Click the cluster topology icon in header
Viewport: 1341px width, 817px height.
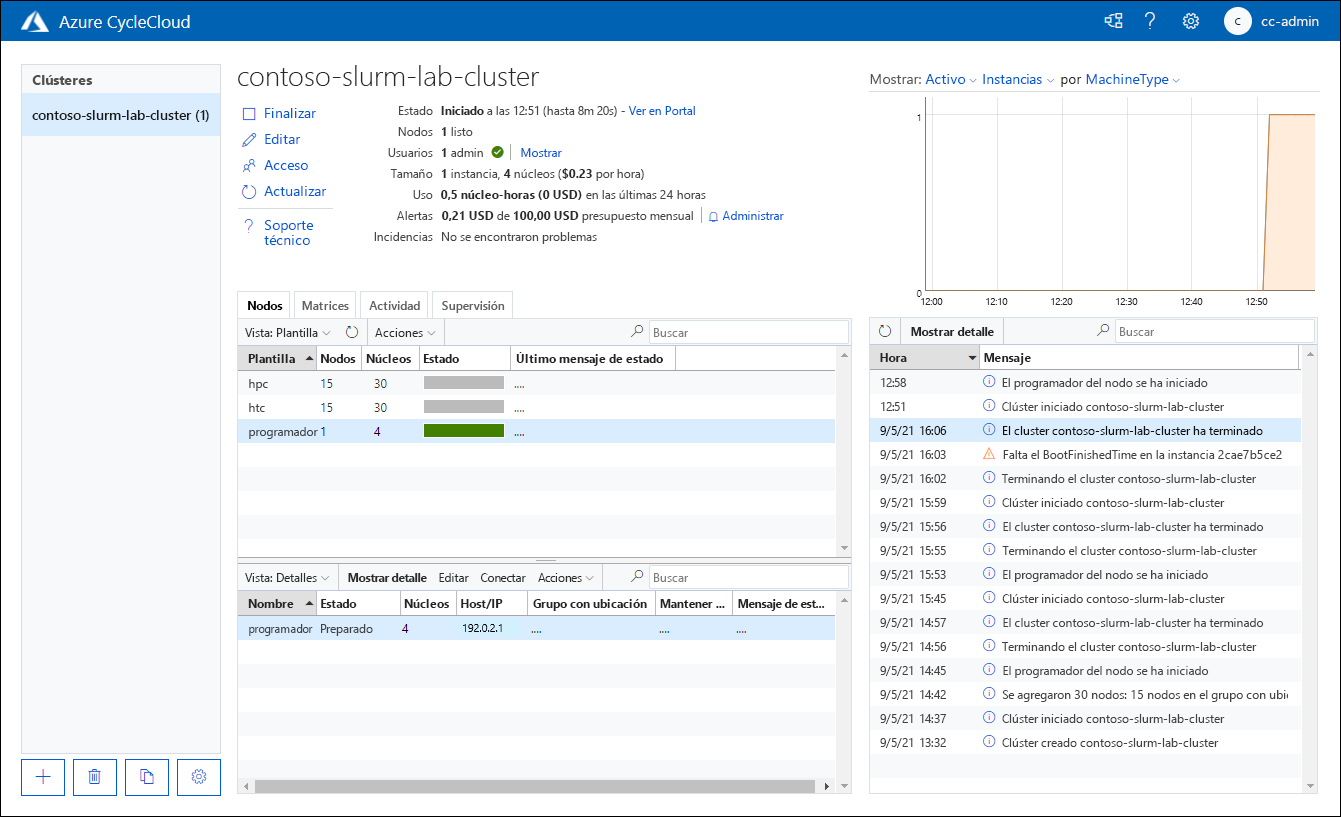pos(1112,21)
